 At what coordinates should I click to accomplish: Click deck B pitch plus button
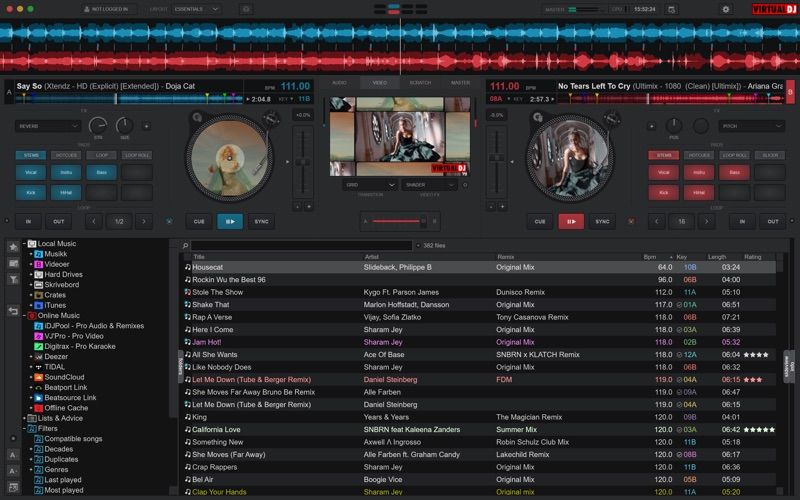click(502, 207)
